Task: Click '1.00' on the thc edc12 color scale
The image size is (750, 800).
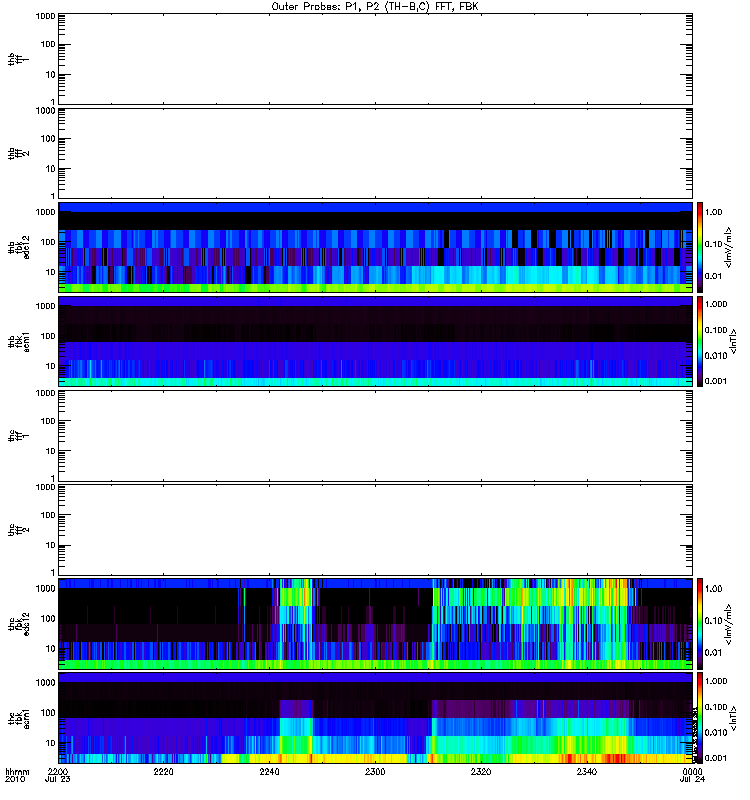Action: [713, 589]
